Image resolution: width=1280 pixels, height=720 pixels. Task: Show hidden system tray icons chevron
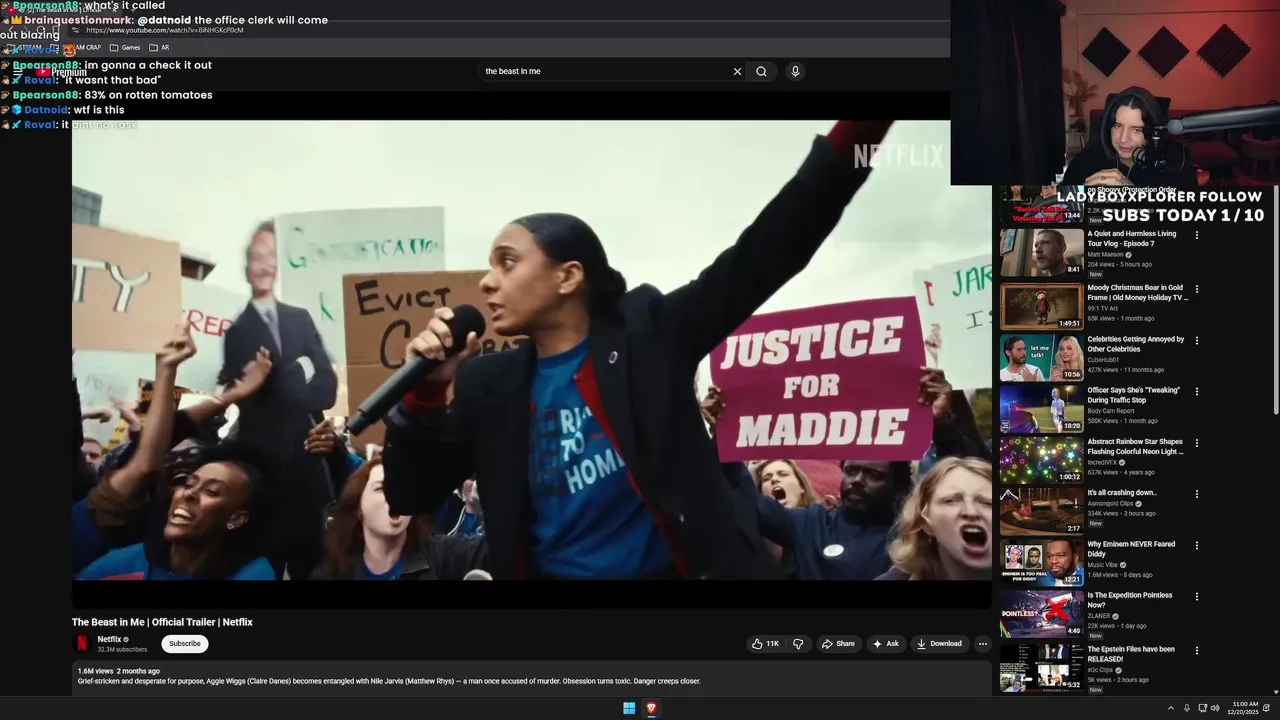tap(1171, 708)
